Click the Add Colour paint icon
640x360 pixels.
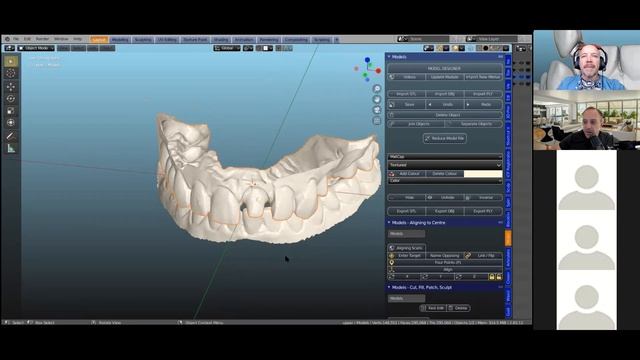coord(392,174)
